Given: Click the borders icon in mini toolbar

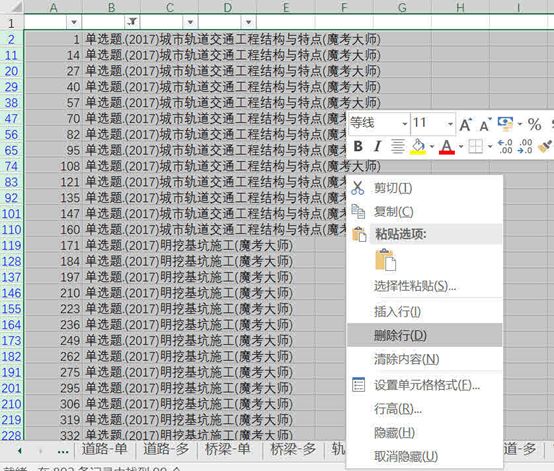Looking at the screenshot, I should [475, 146].
